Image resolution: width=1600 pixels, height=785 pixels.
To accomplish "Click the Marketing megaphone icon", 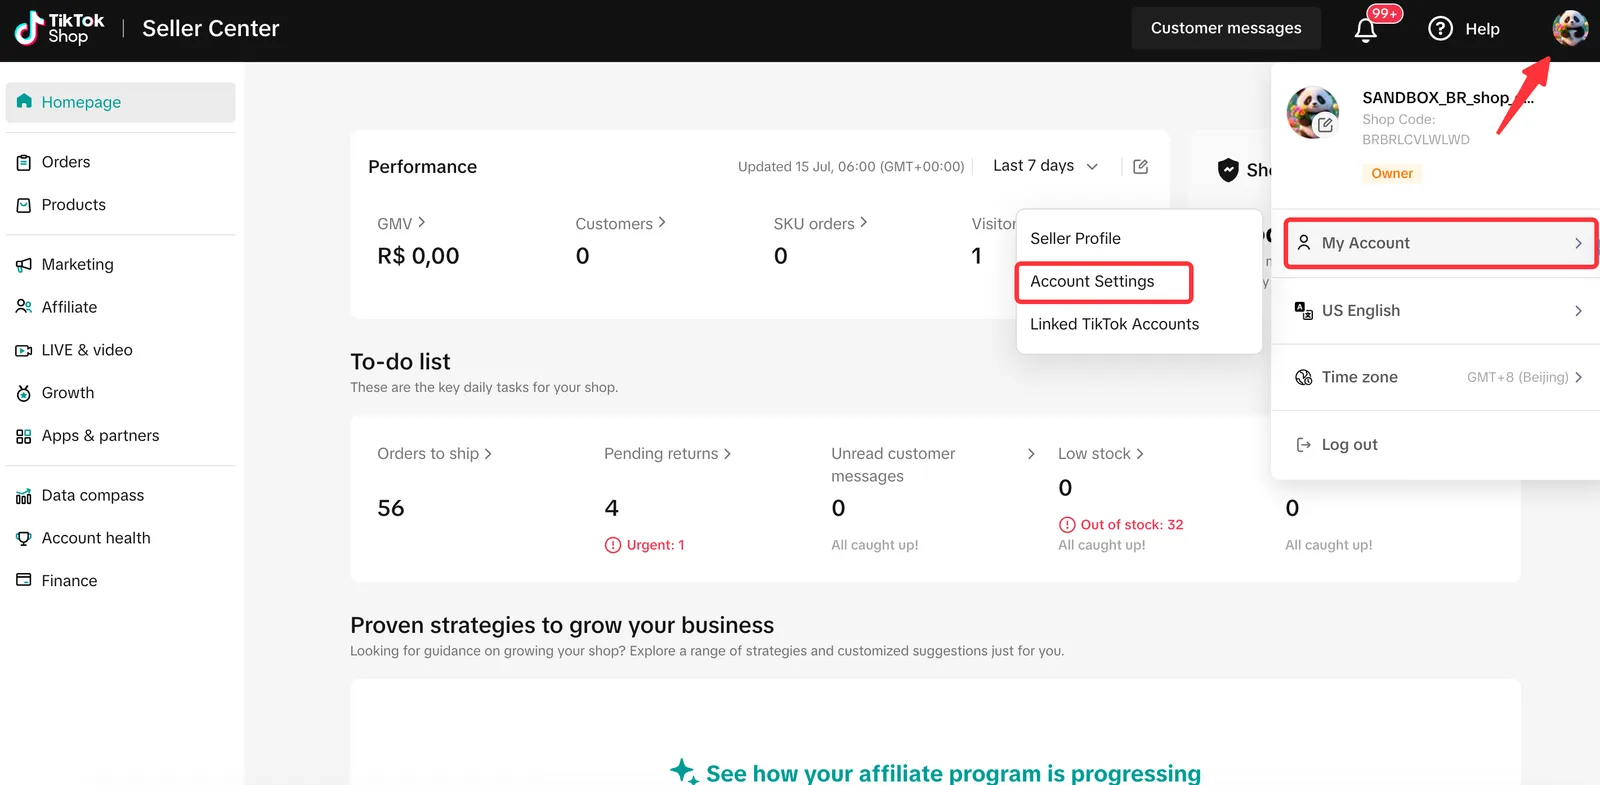I will point(24,265).
